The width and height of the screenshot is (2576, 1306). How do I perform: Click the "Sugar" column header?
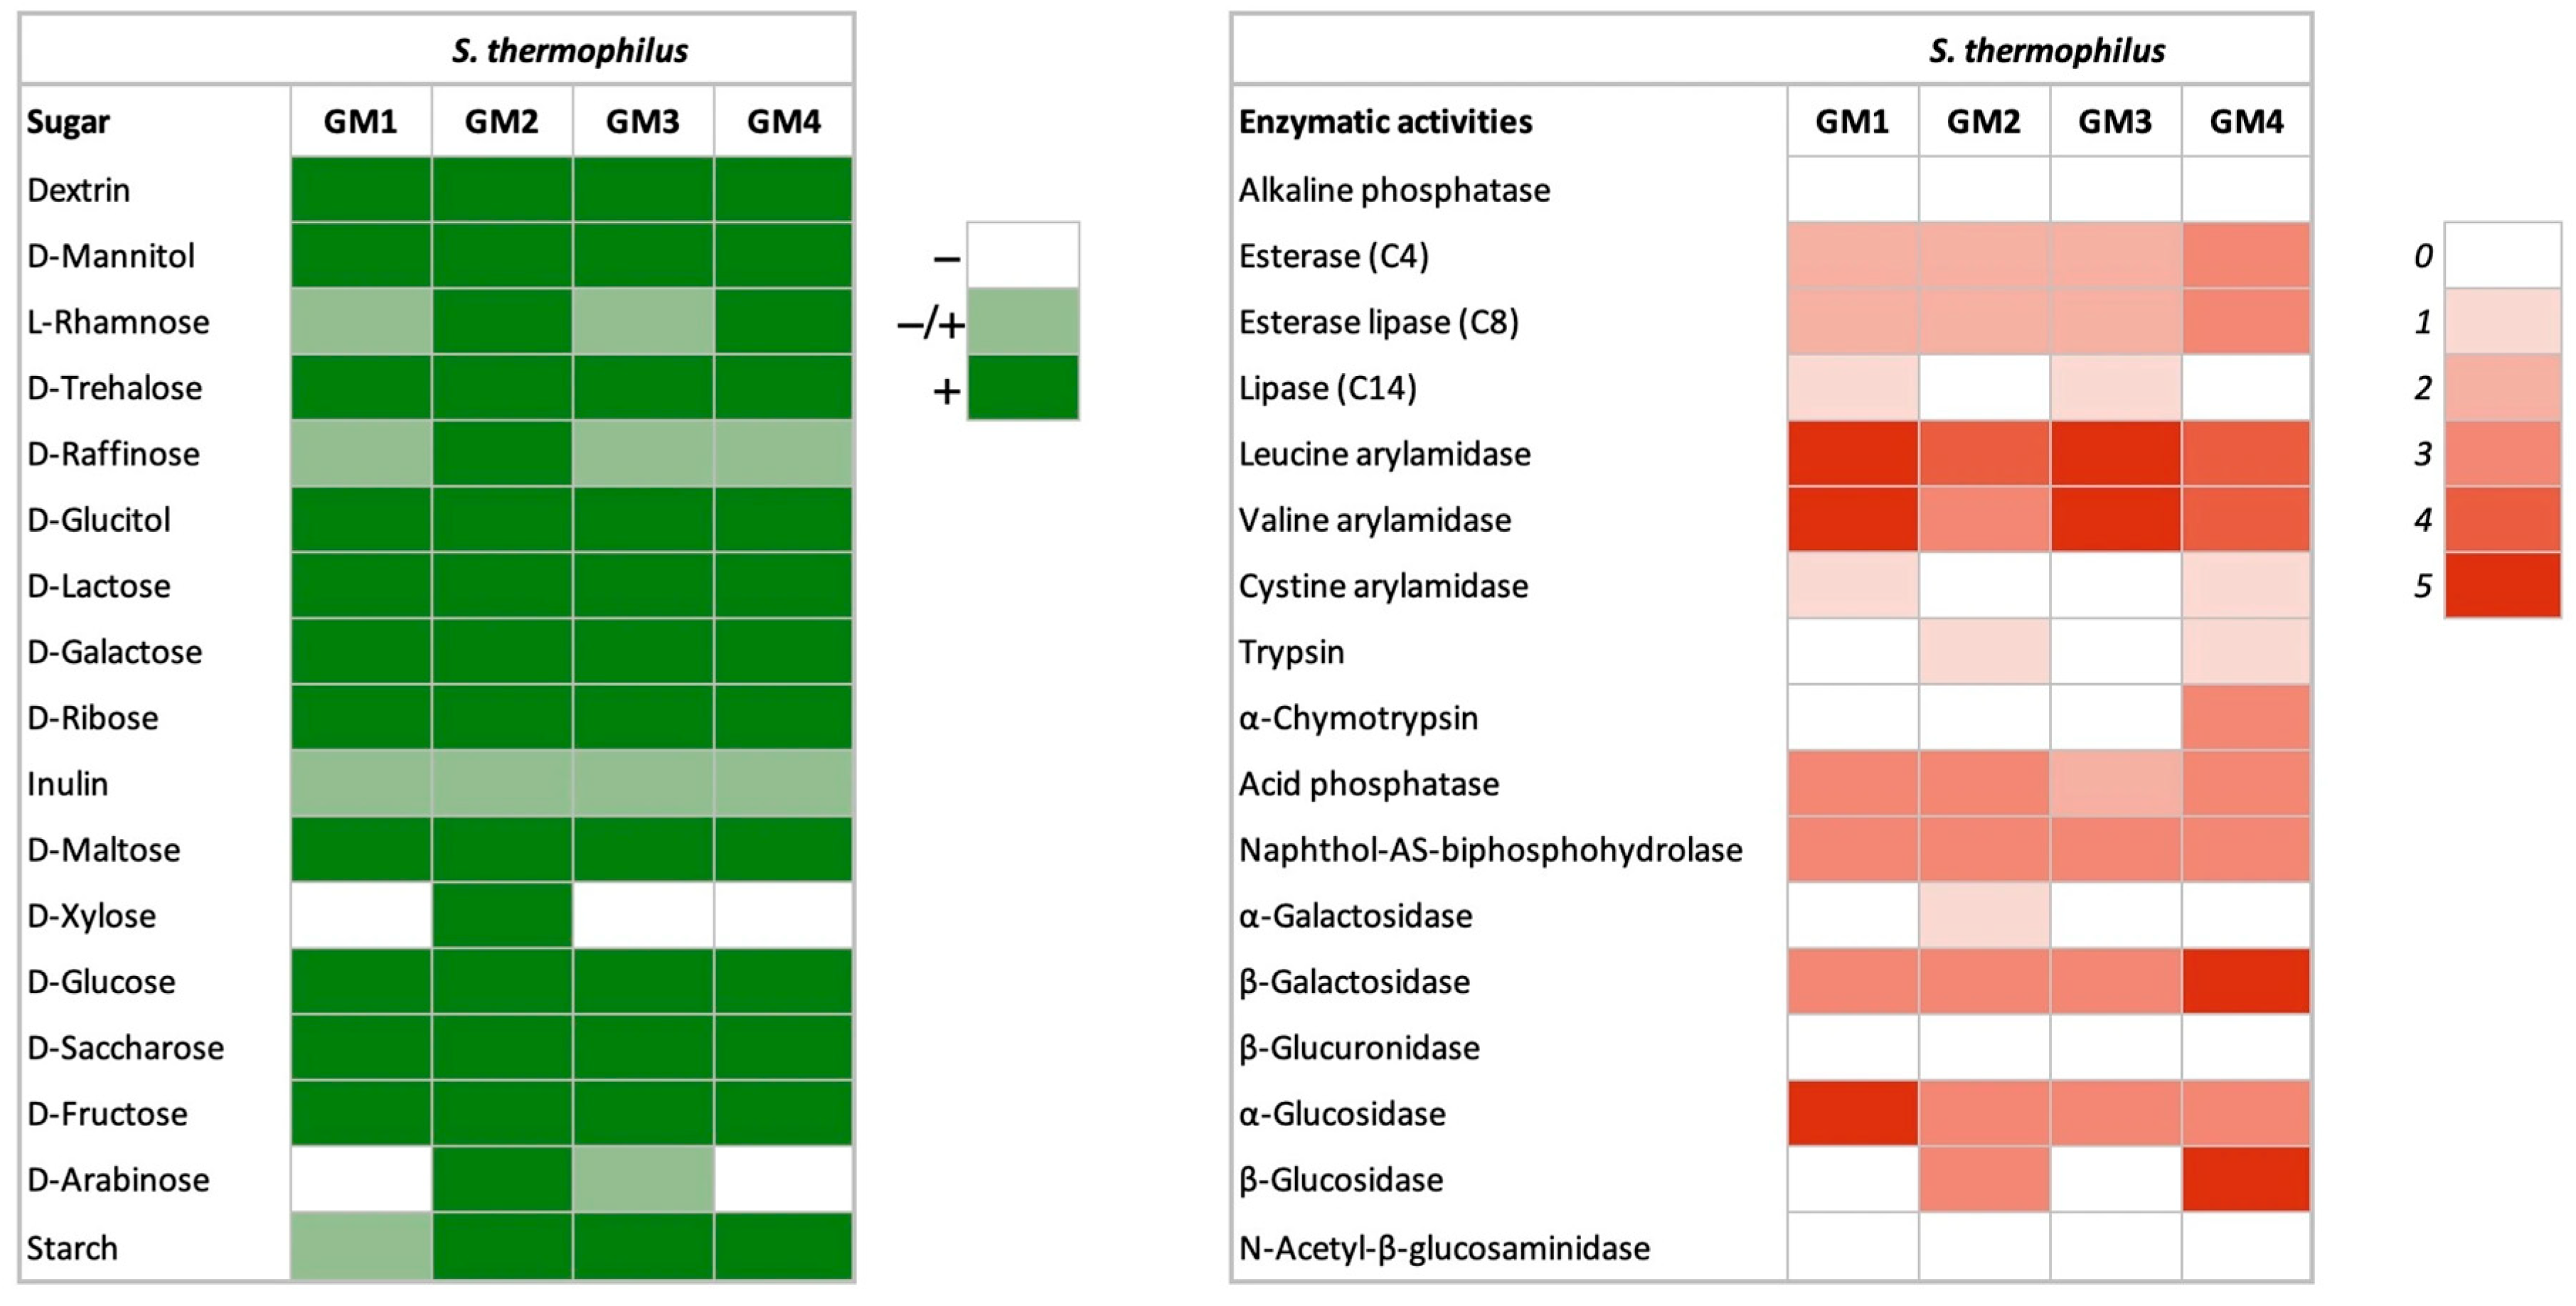tap(68, 122)
